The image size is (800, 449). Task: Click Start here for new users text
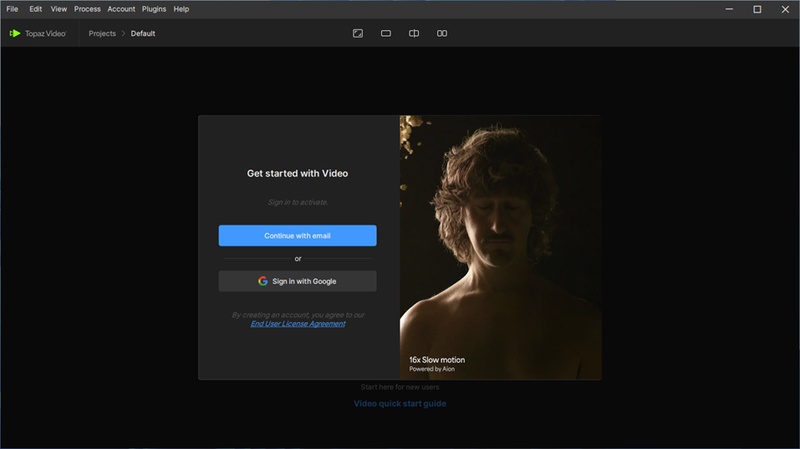coord(400,387)
